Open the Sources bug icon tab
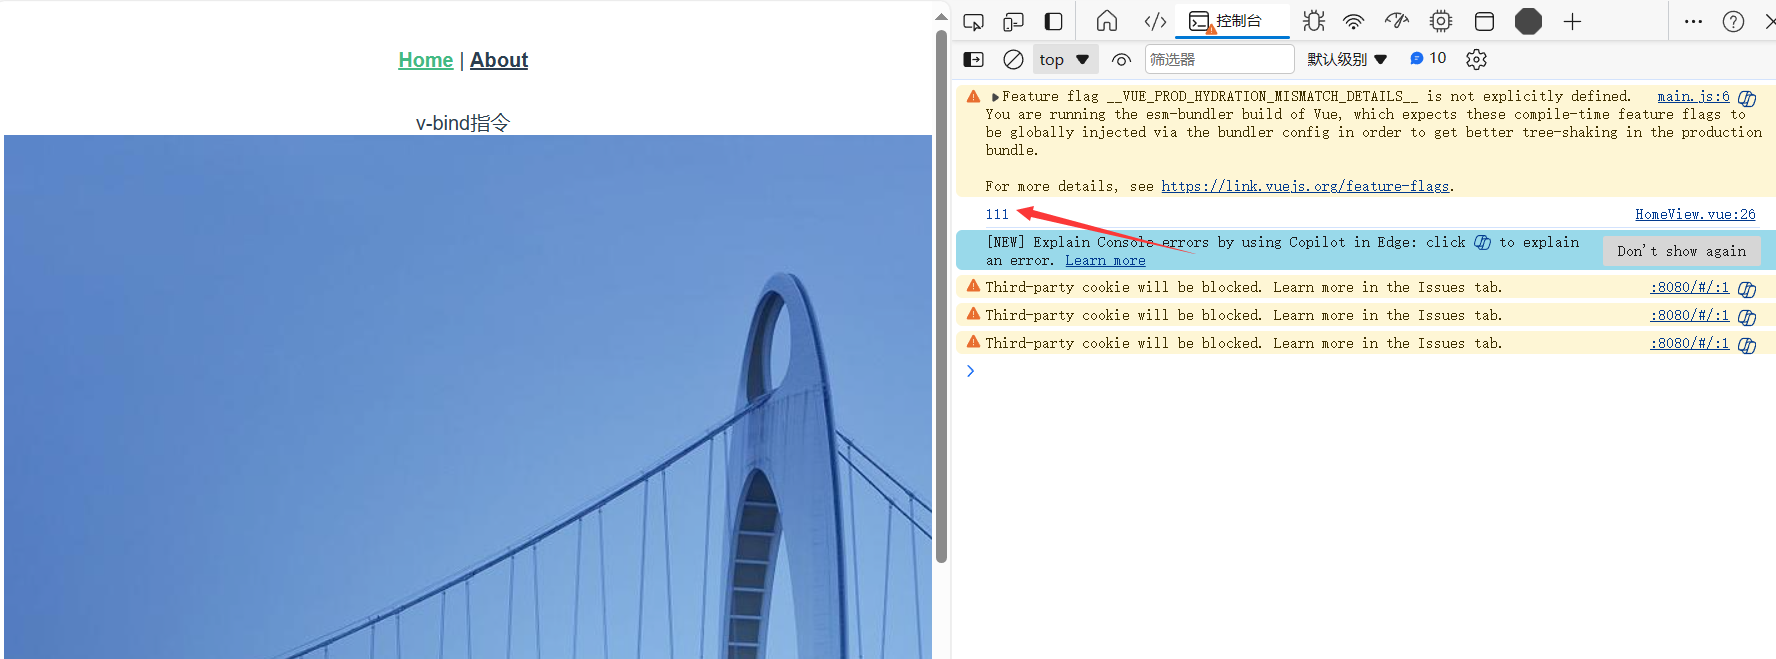Screen dimensions: 1776x659 click(1314, 21)
